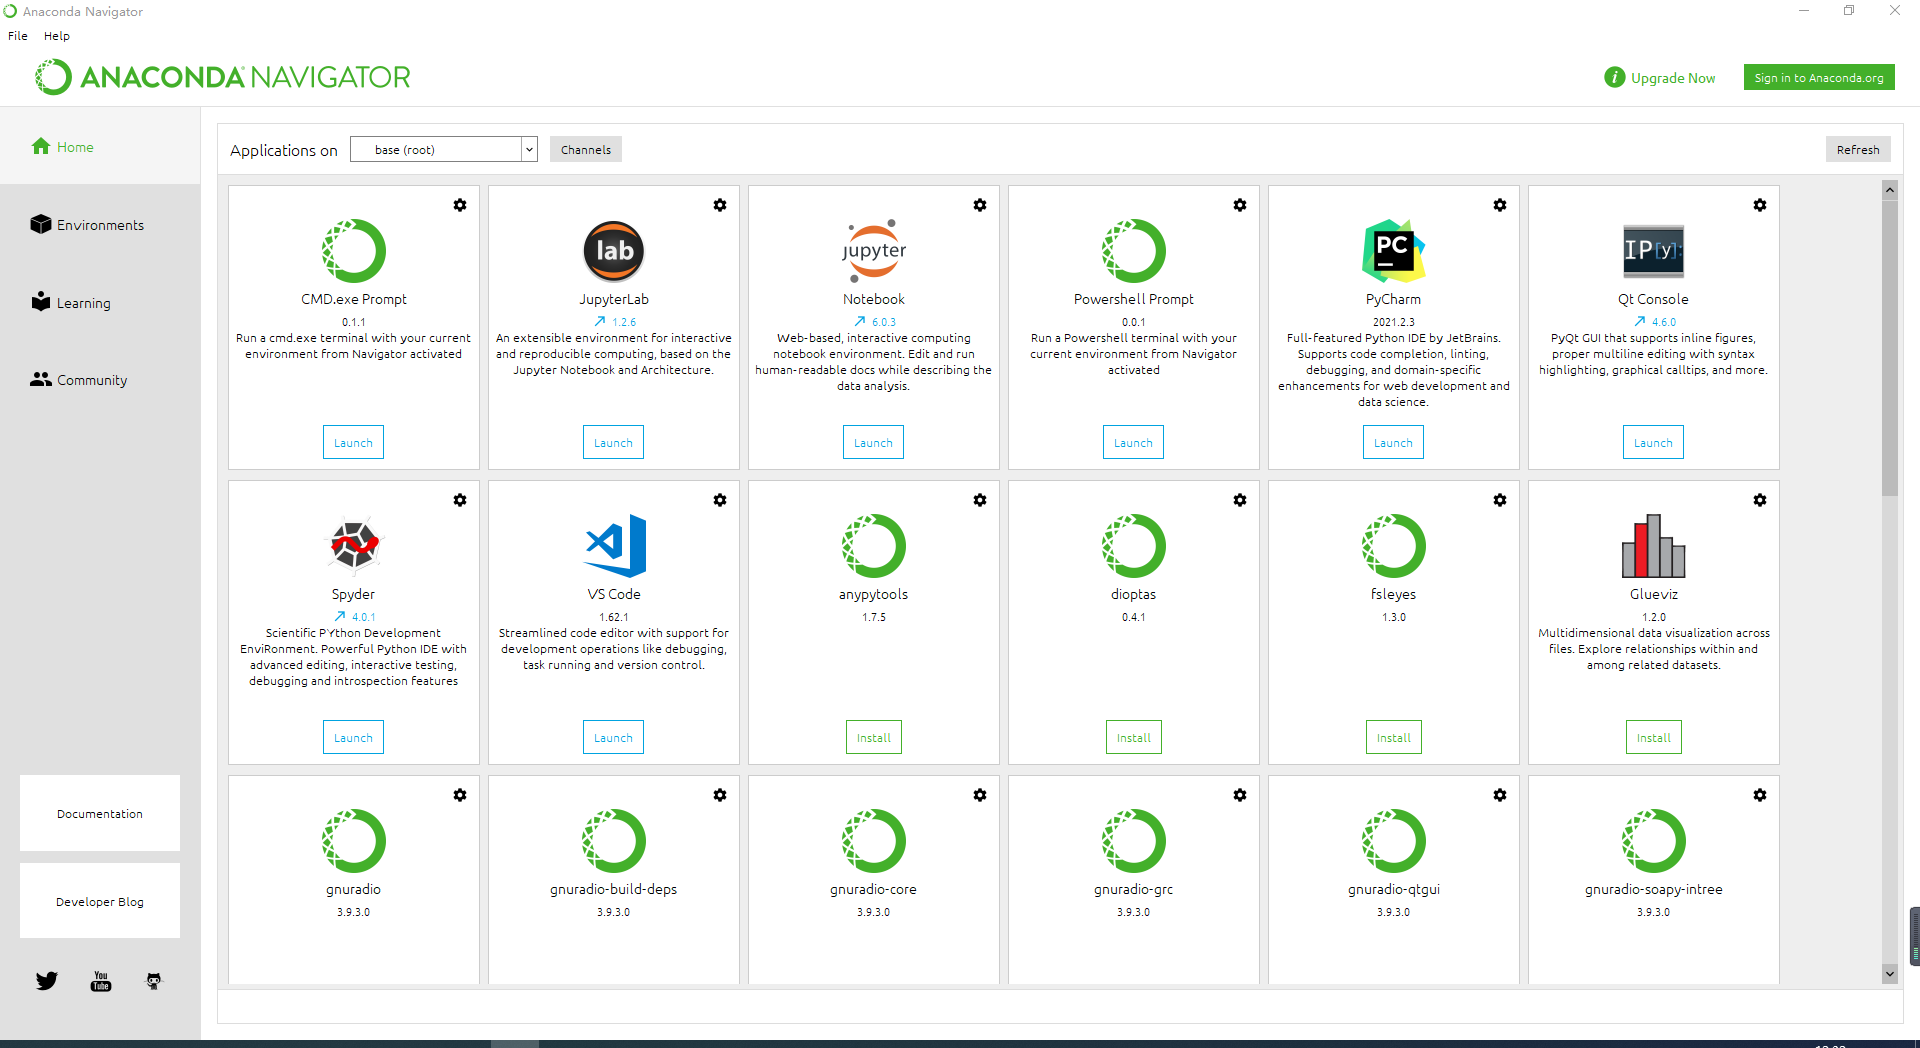Launch JupyterLab
The width and height of the screenshot is (1920, 1048).
613,443
